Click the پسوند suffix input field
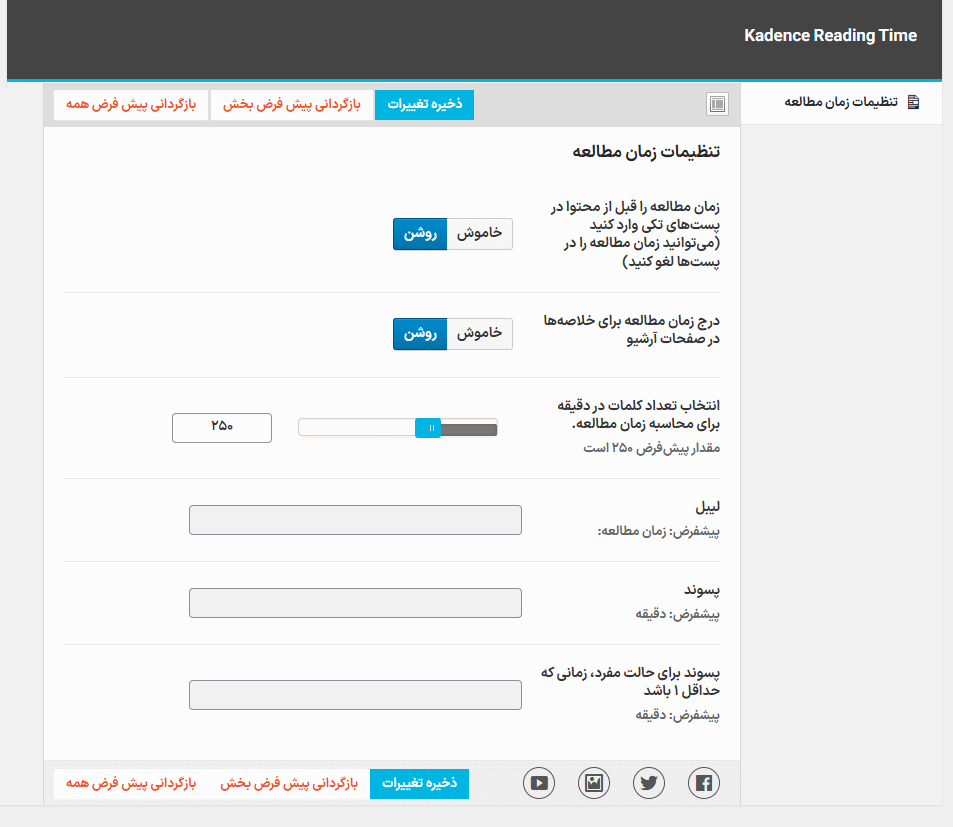953x827 pixels. (x=355, y=603)
